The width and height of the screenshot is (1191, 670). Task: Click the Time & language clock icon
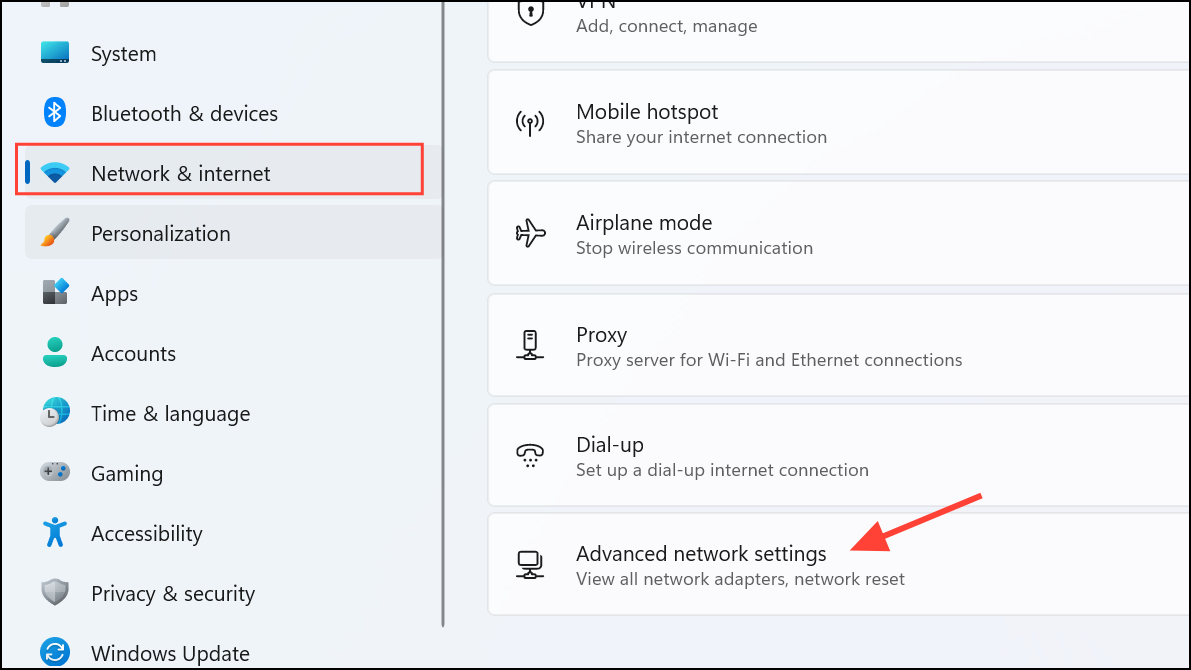[x=54, y=413]
